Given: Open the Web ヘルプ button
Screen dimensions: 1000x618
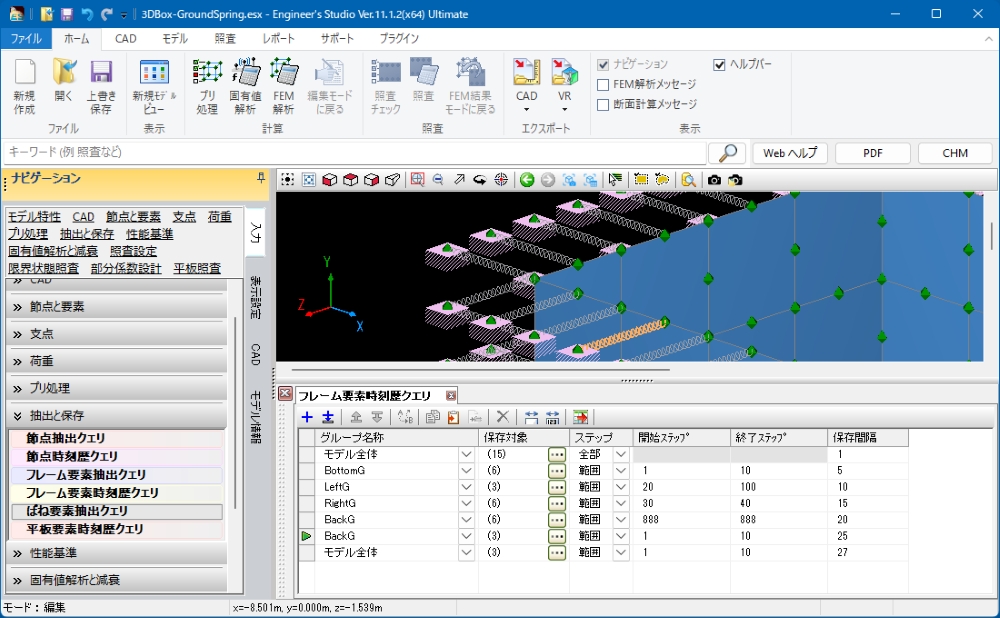Looking at the screenshot, I should tap(790, 153).
